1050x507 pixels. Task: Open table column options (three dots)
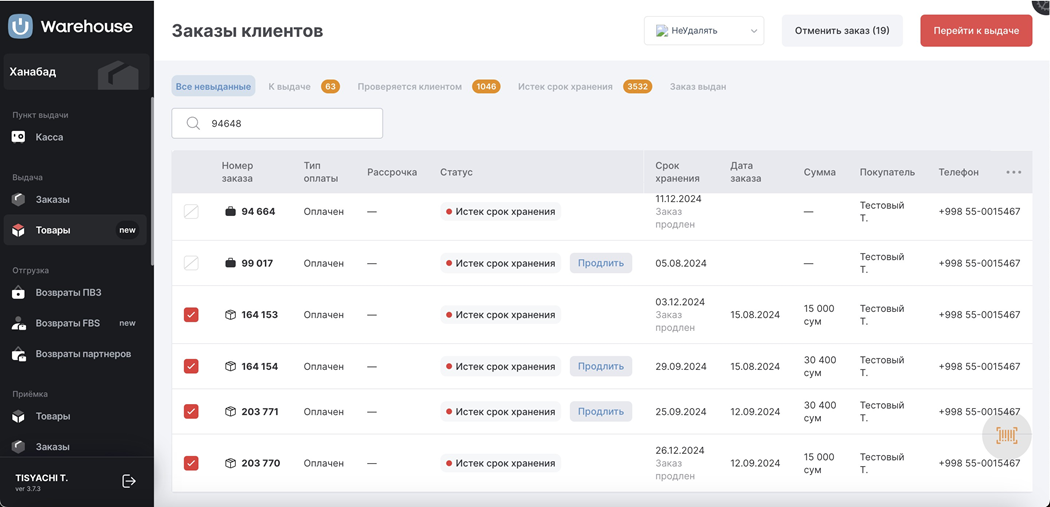tap(1013, 172)
